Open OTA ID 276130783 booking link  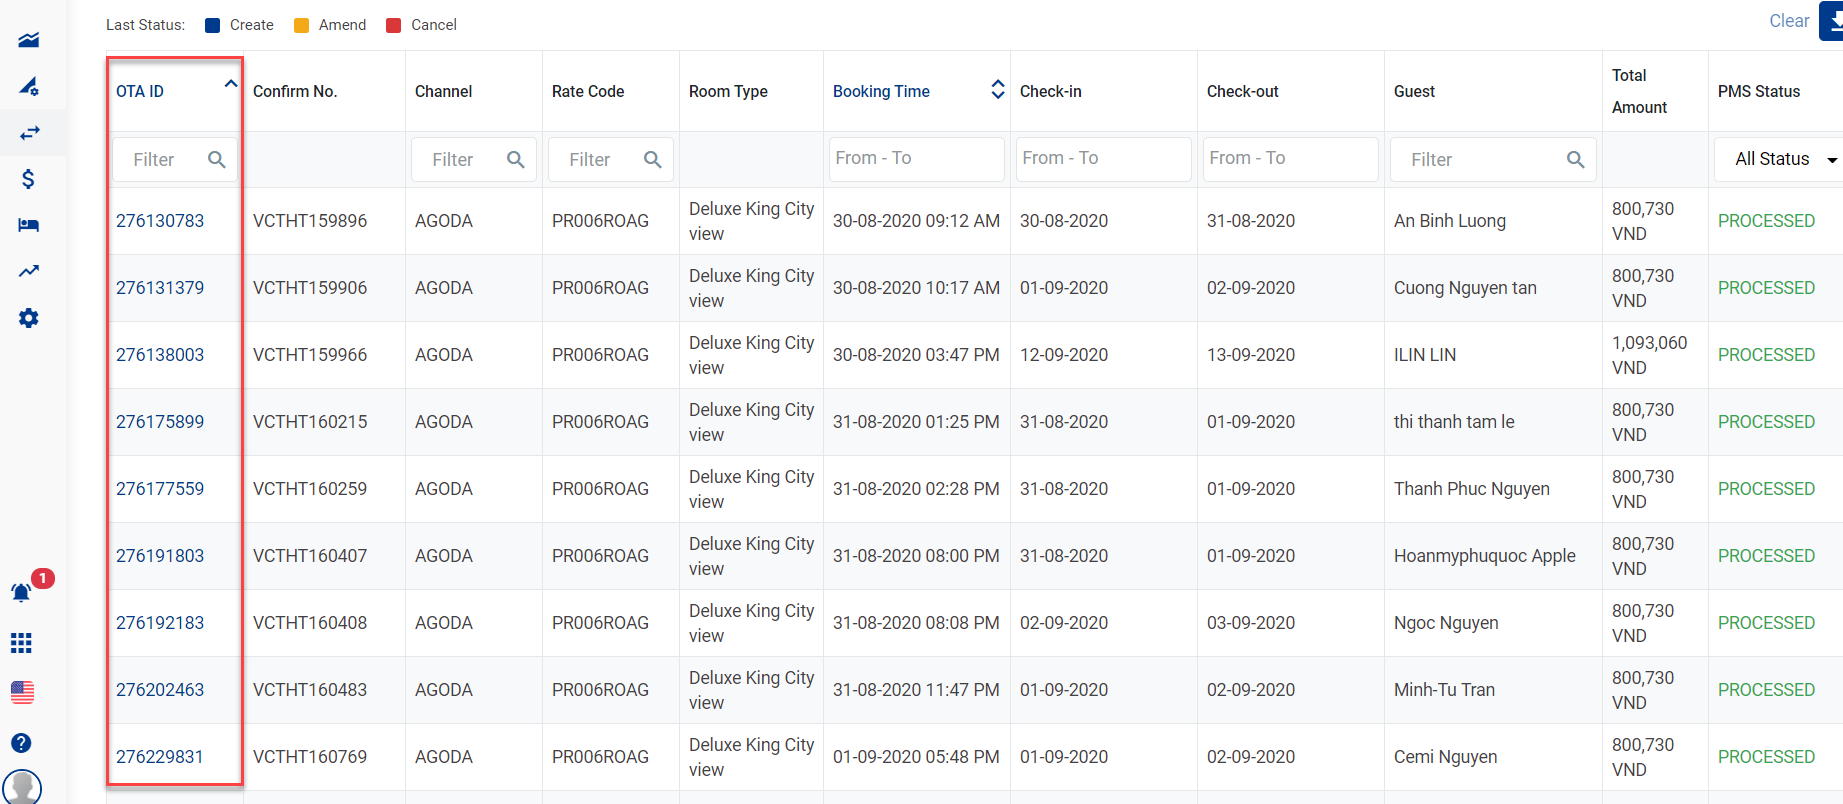tap(160, 221)
